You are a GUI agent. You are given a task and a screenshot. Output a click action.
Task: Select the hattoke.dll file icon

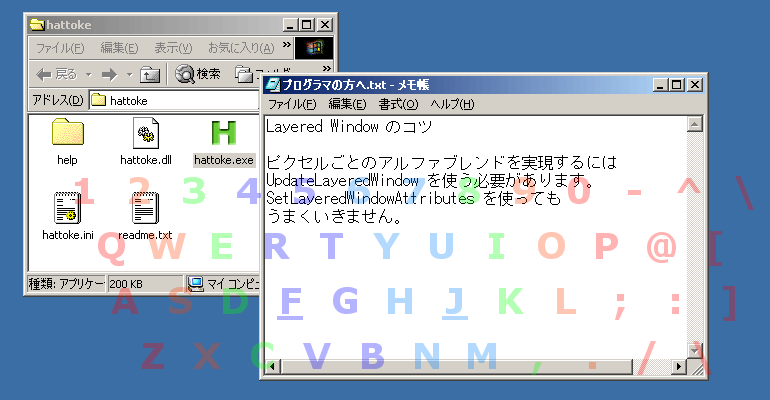pyautogui.click(x=146, y=133)
